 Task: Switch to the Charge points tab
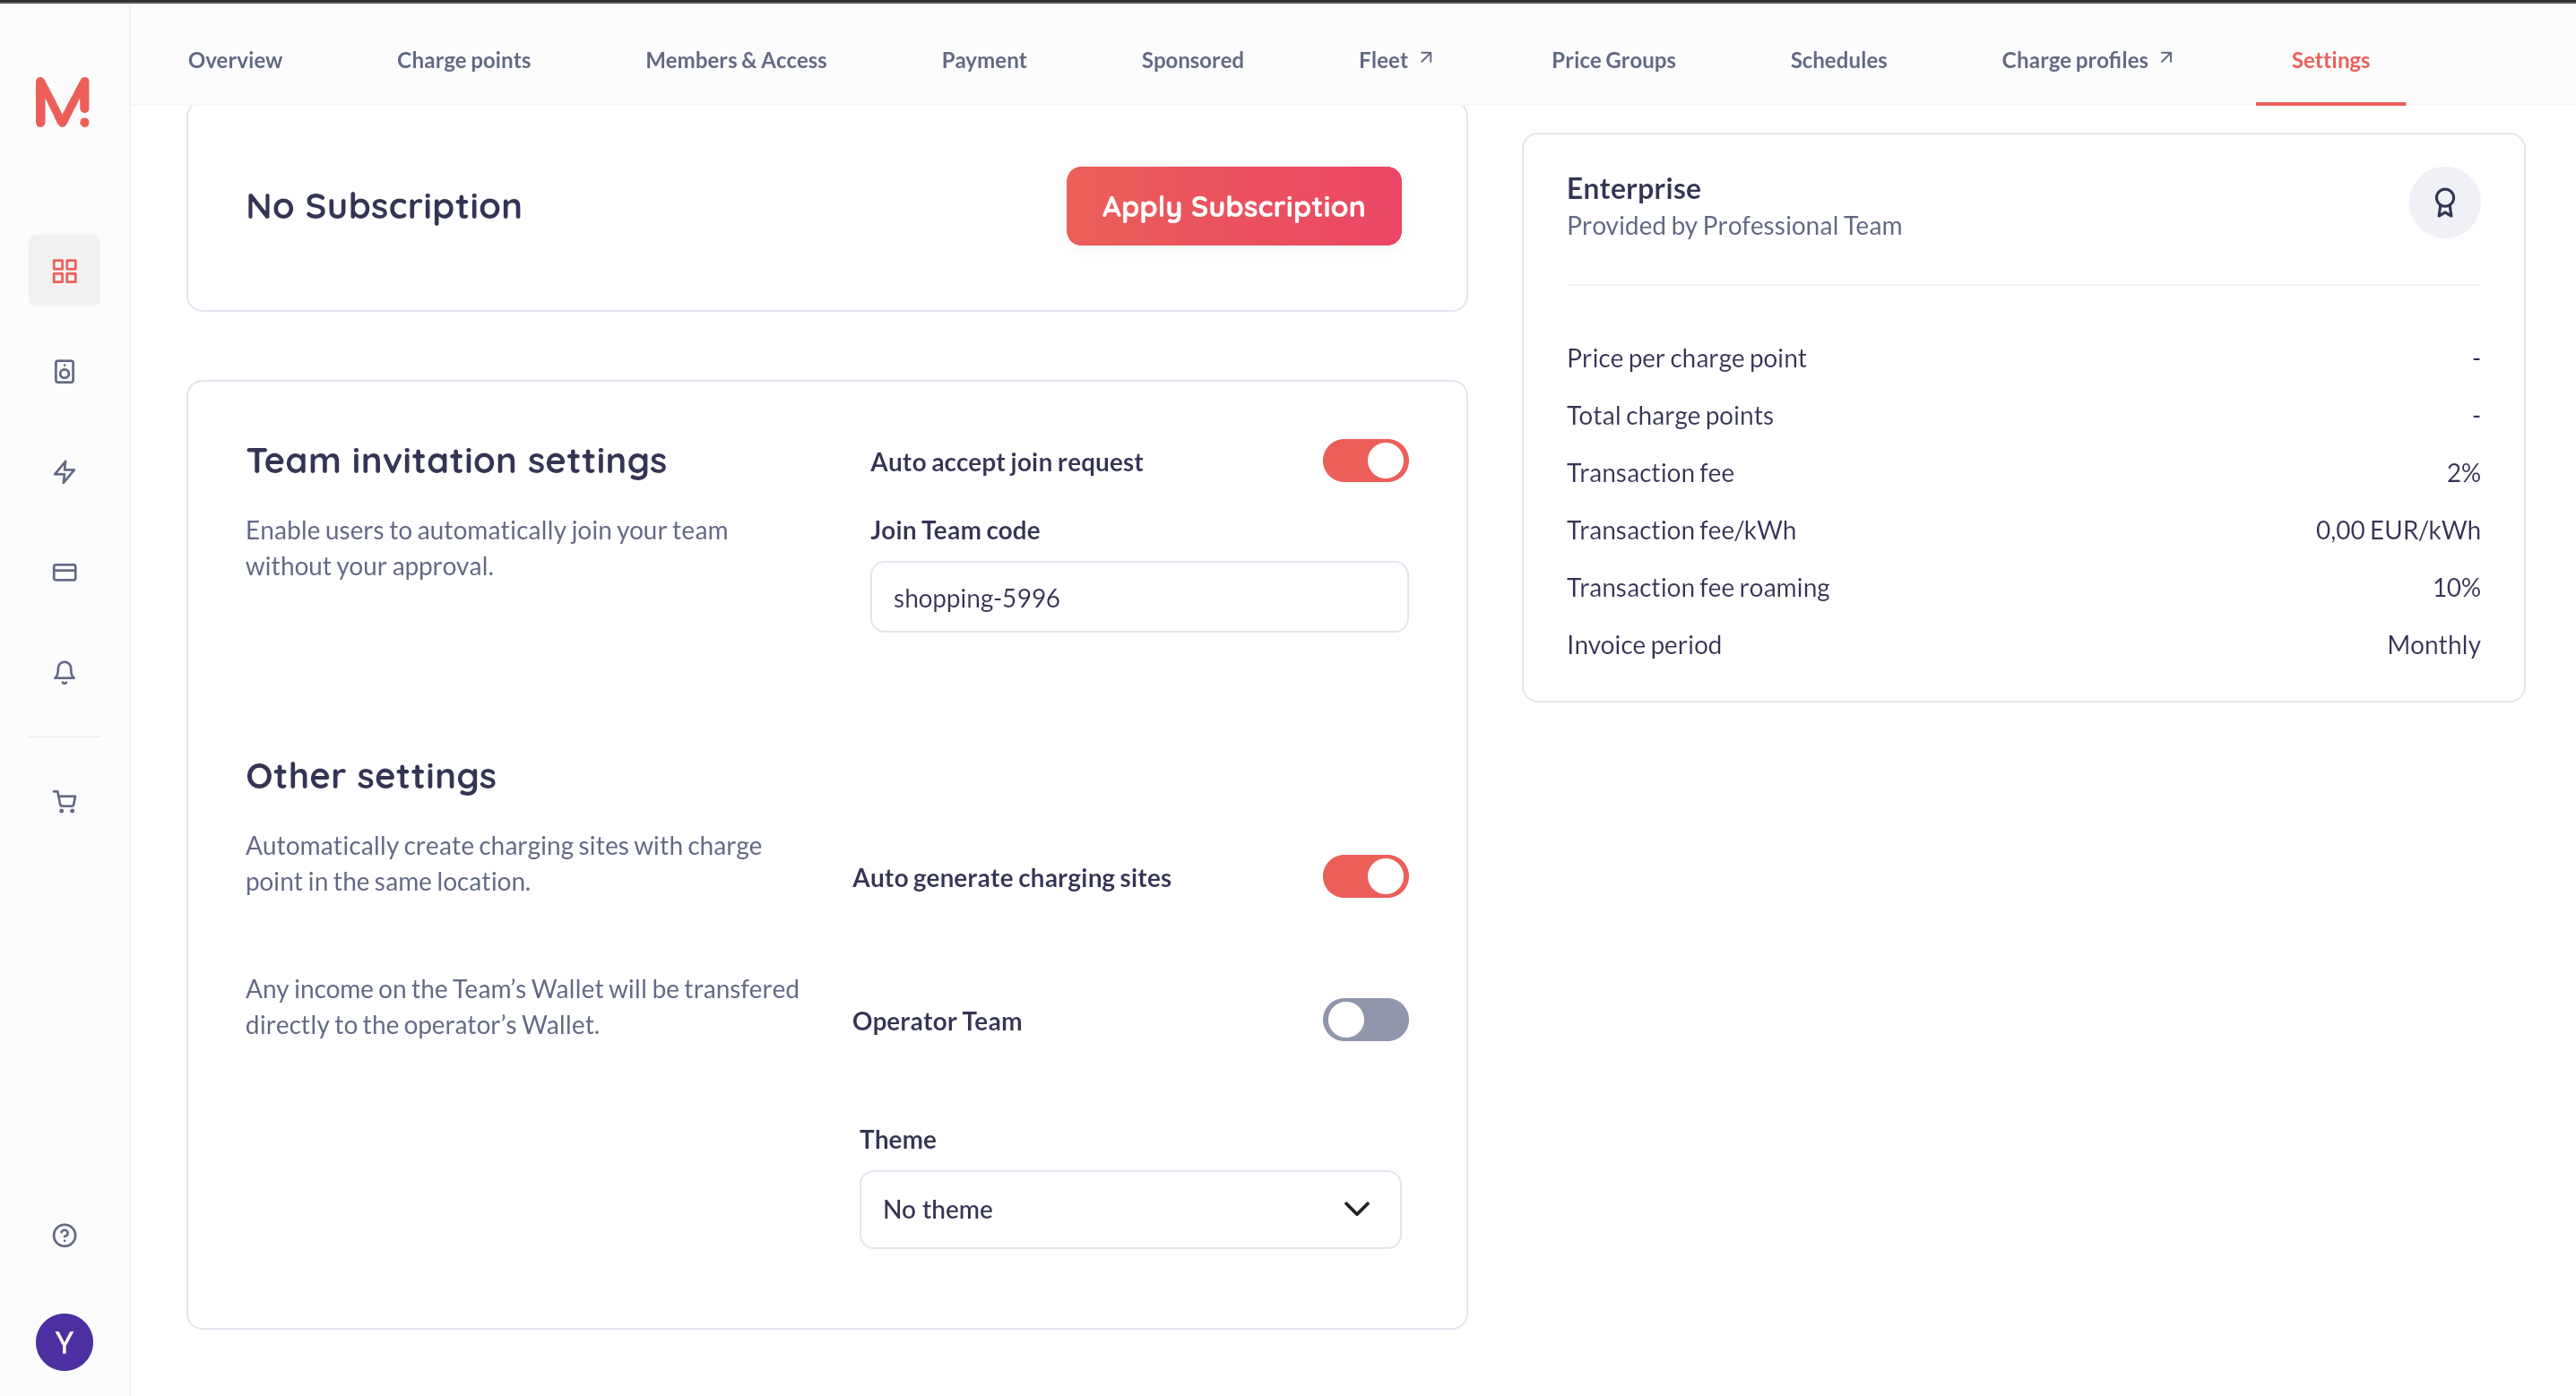[x=463, y=60]
